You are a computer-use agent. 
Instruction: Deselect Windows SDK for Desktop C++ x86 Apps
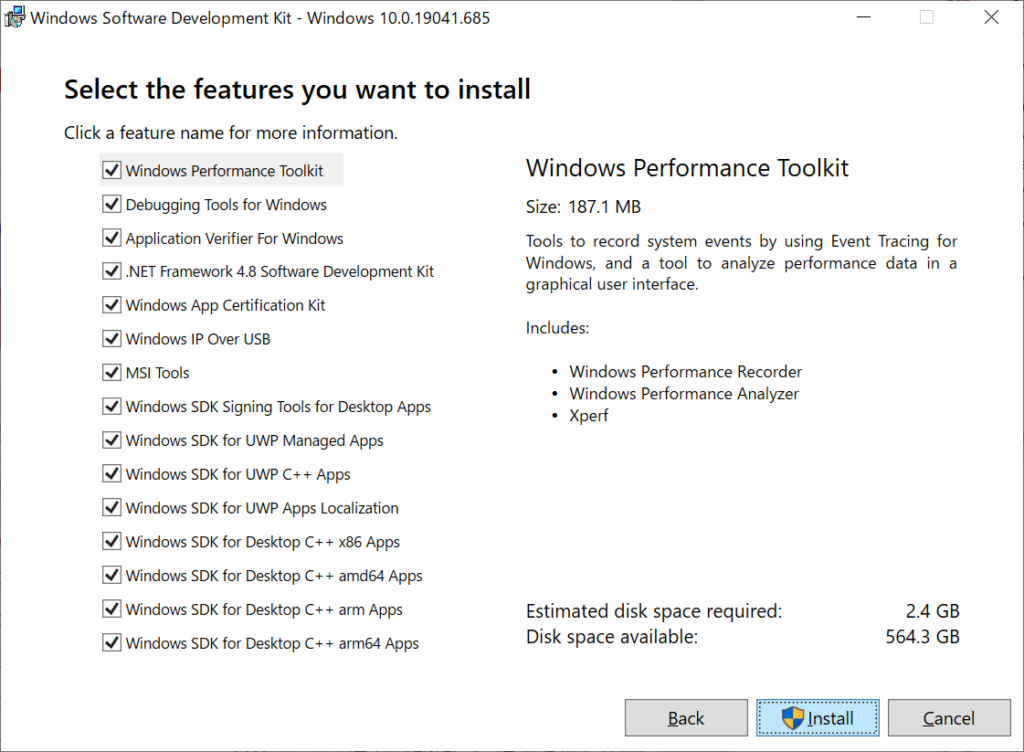click(x=111, y=541)
